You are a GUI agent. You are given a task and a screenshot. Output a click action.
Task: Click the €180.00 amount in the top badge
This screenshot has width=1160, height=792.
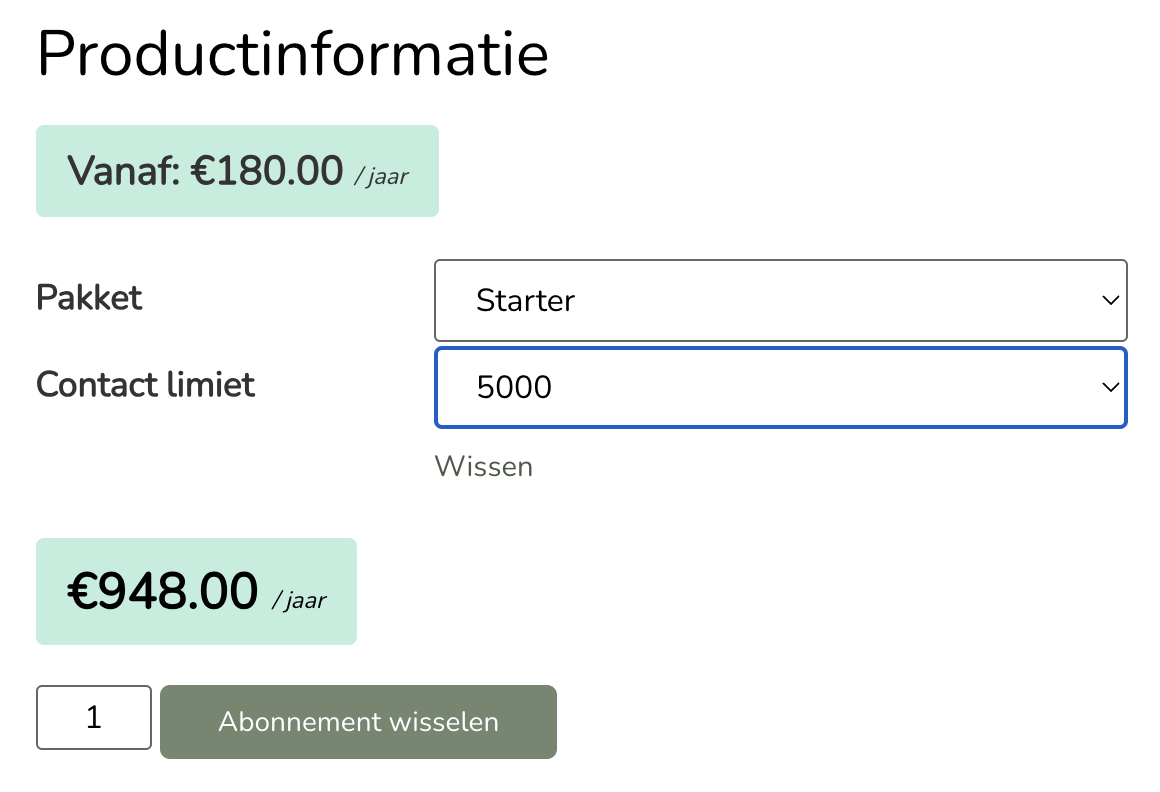(x=266, y=170)
